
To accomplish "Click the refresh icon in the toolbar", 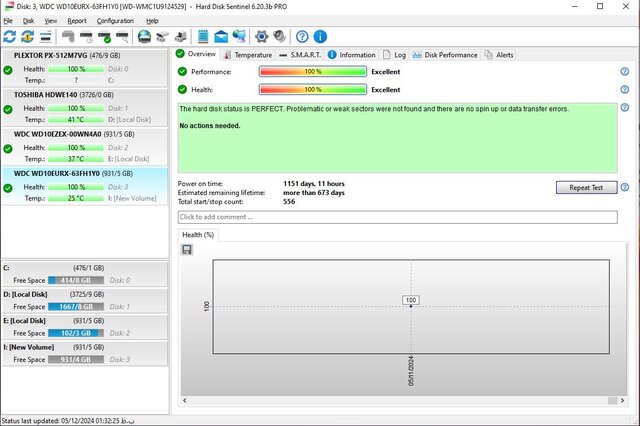I will click(10, 36).
